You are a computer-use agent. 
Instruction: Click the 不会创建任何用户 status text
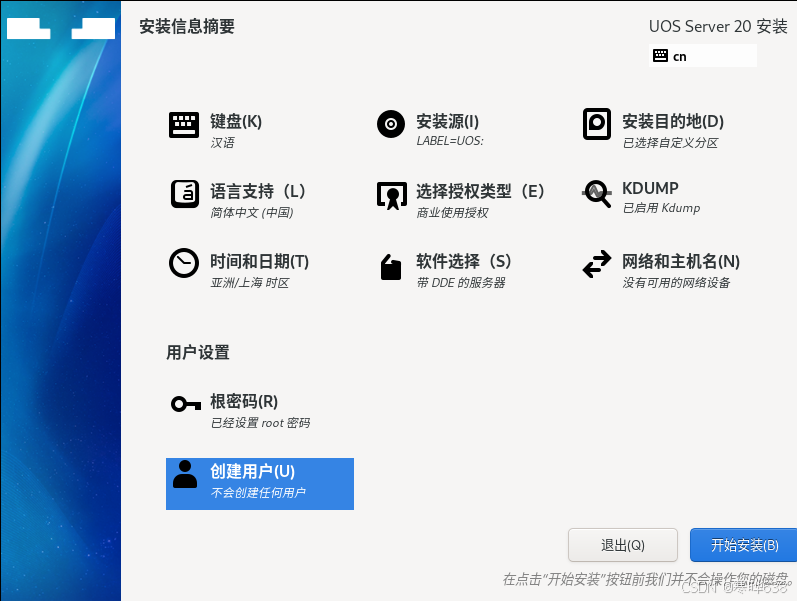[x=258, y=493]
